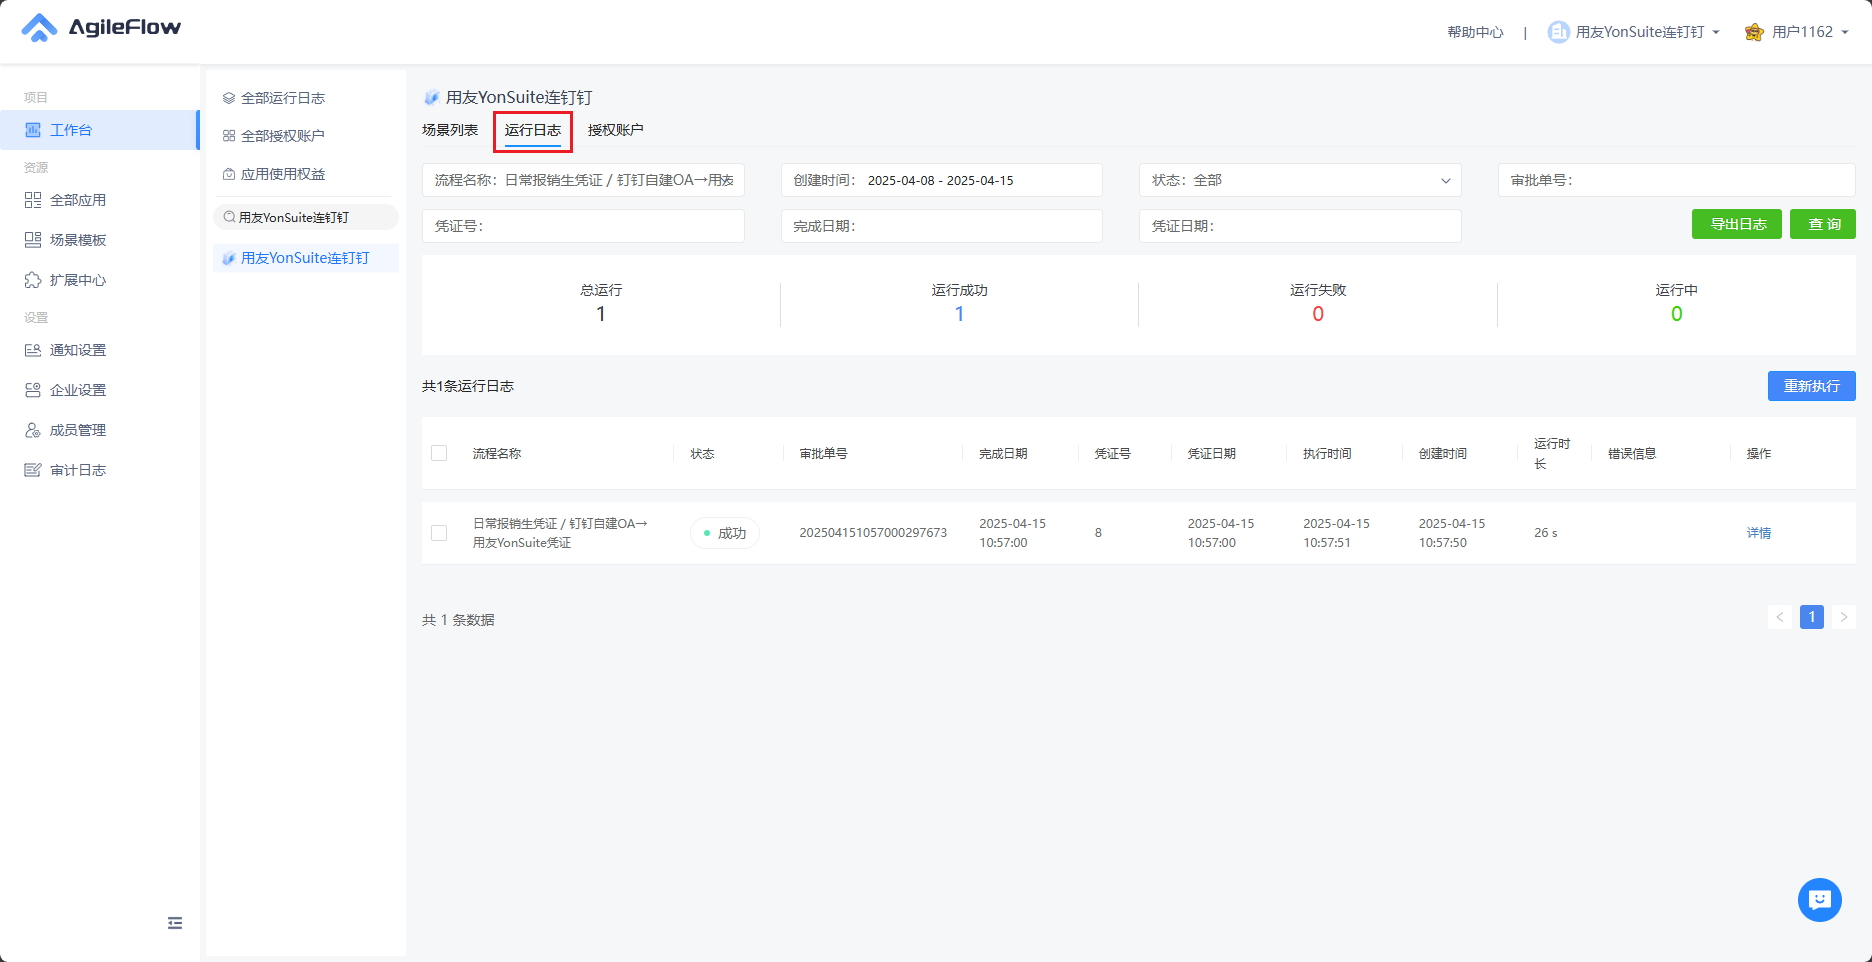Click the 26 s duration cell
This screenshot has width=1872, height=962.
tap(1546, 533)
